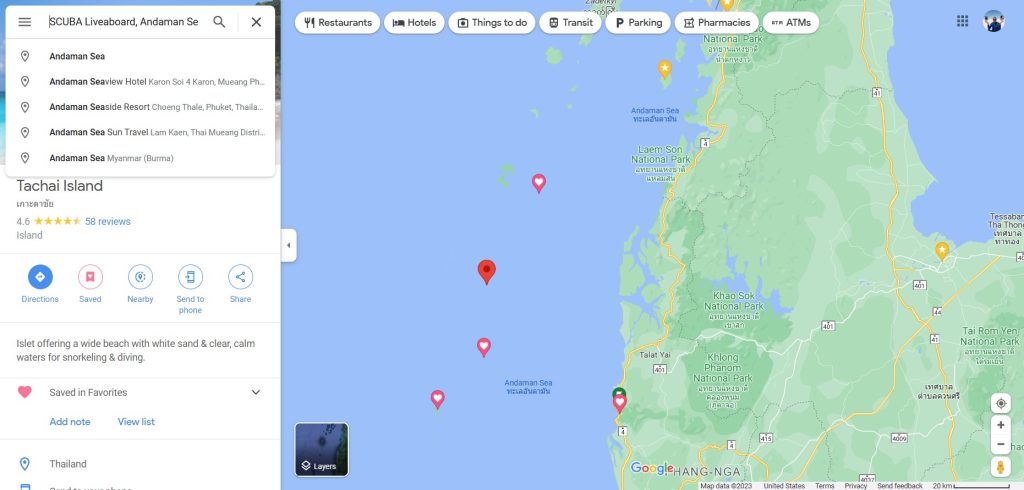The width and height of the screenshot is (1024, 490).
Task: Click the Share icon button
Action: click(x=240, y=277)
